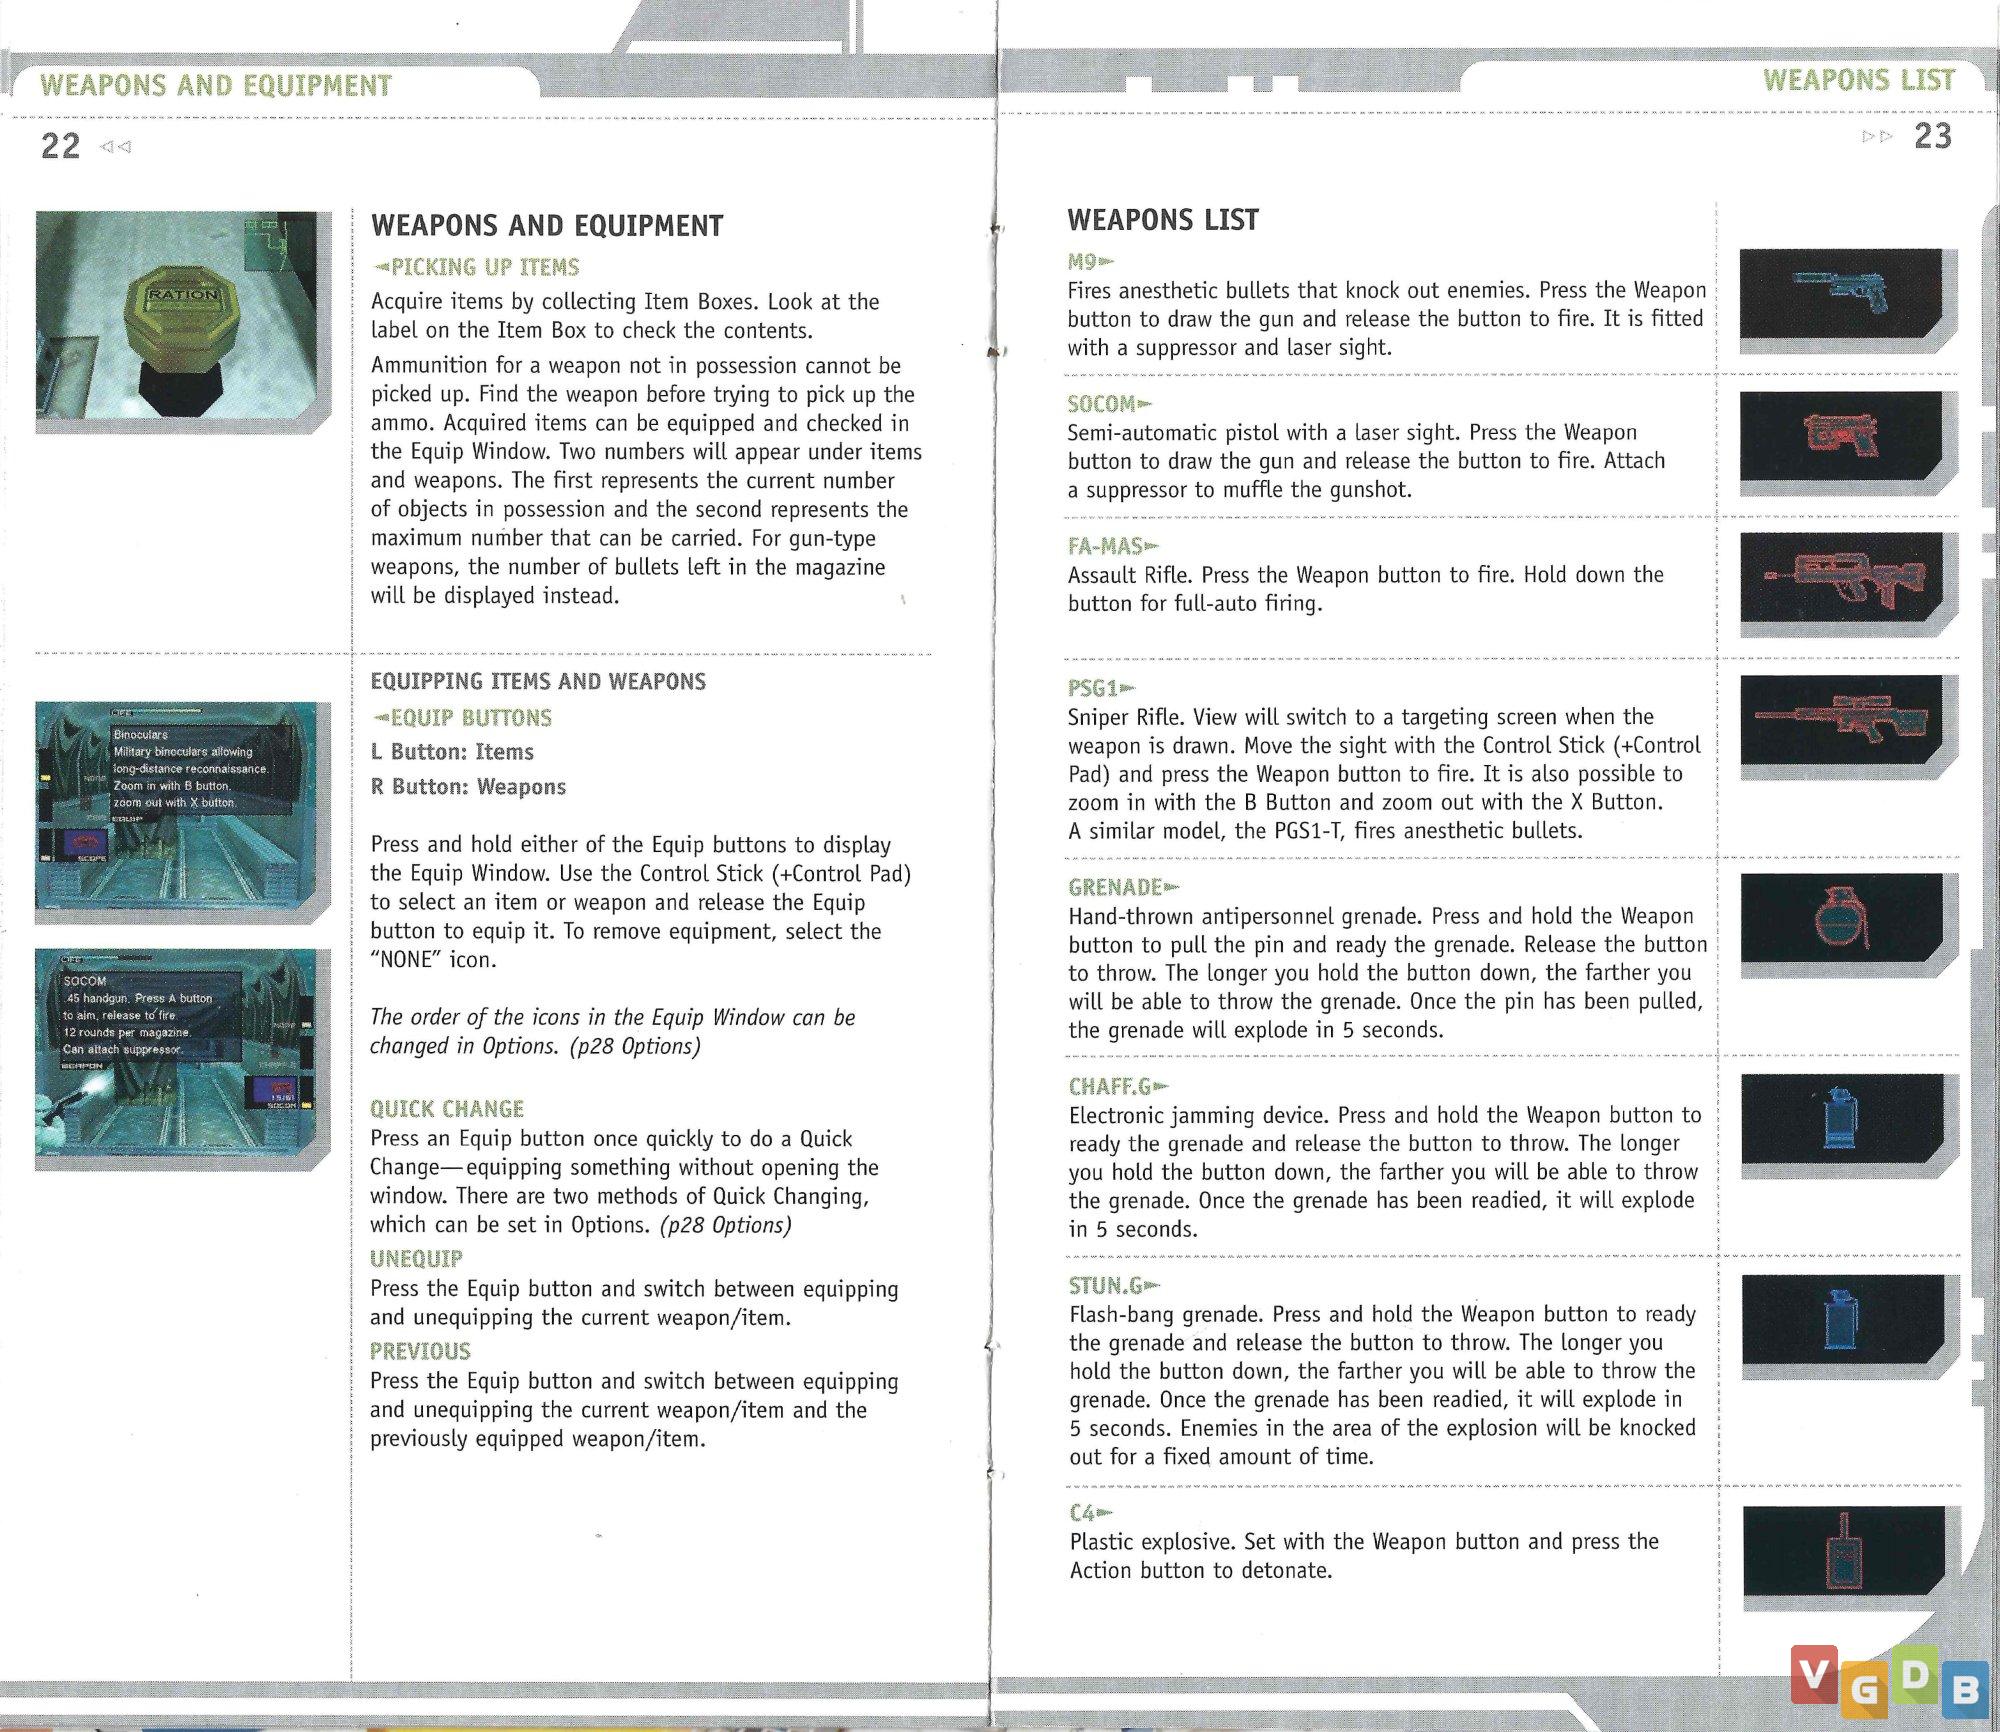Click the M9 weapon name label
The width and height of the screenshot is (2000, 1732).
coord(1090,262)
